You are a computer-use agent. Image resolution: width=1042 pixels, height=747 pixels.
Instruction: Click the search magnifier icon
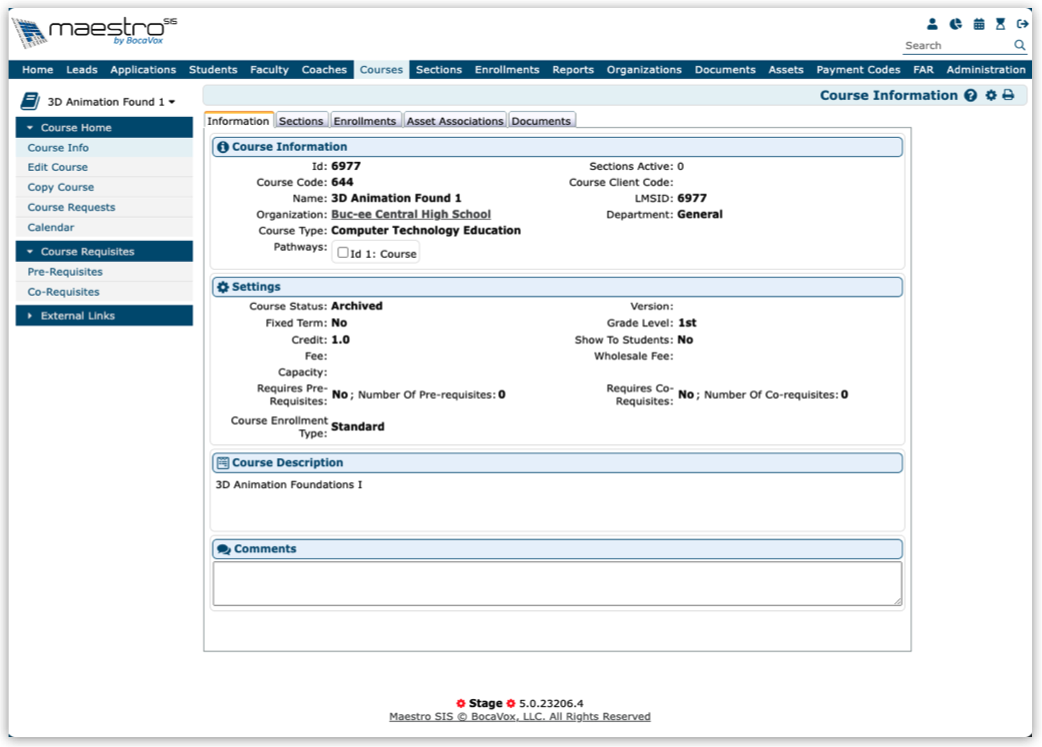tap(1019, 46)
